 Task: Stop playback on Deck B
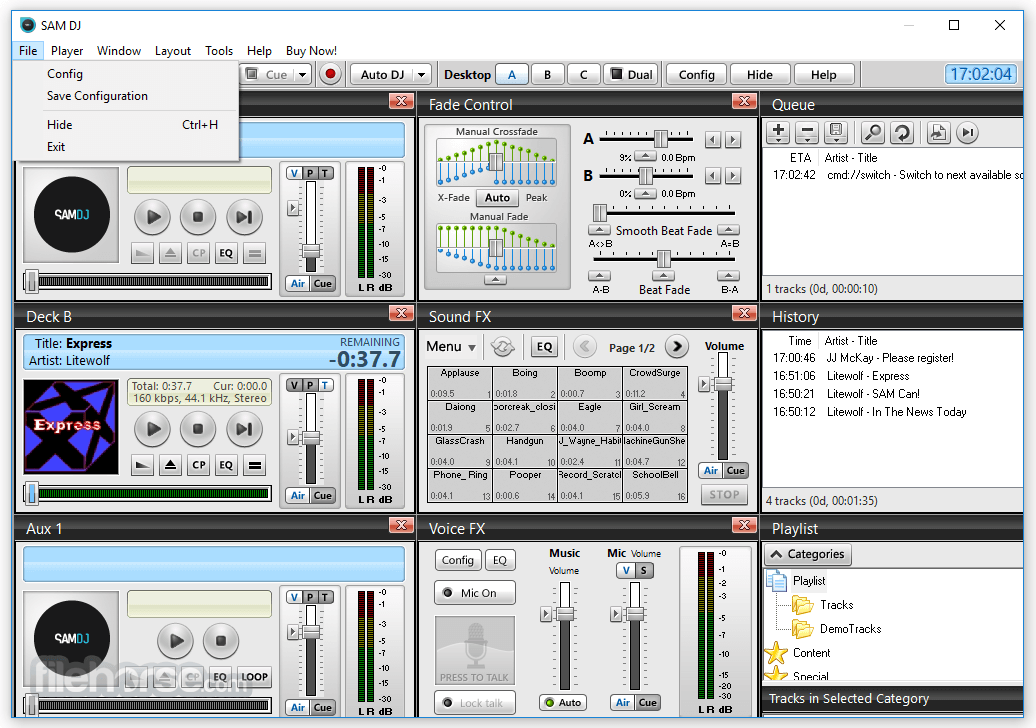pyautogui.click(x=198, y=429)
